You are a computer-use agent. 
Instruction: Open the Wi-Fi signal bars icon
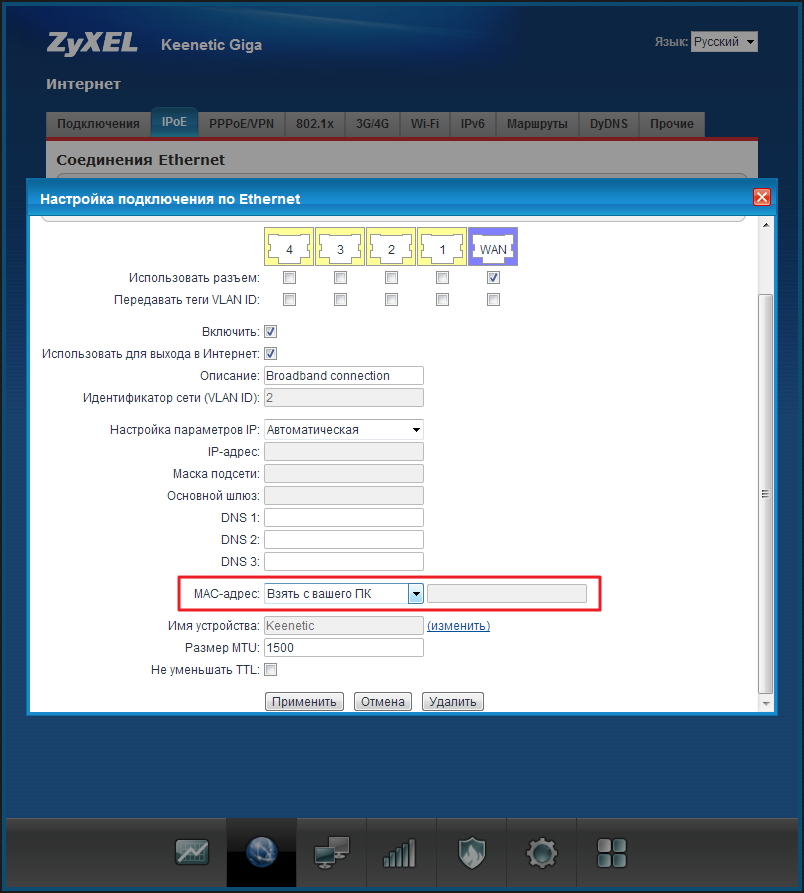coord(400,852)
